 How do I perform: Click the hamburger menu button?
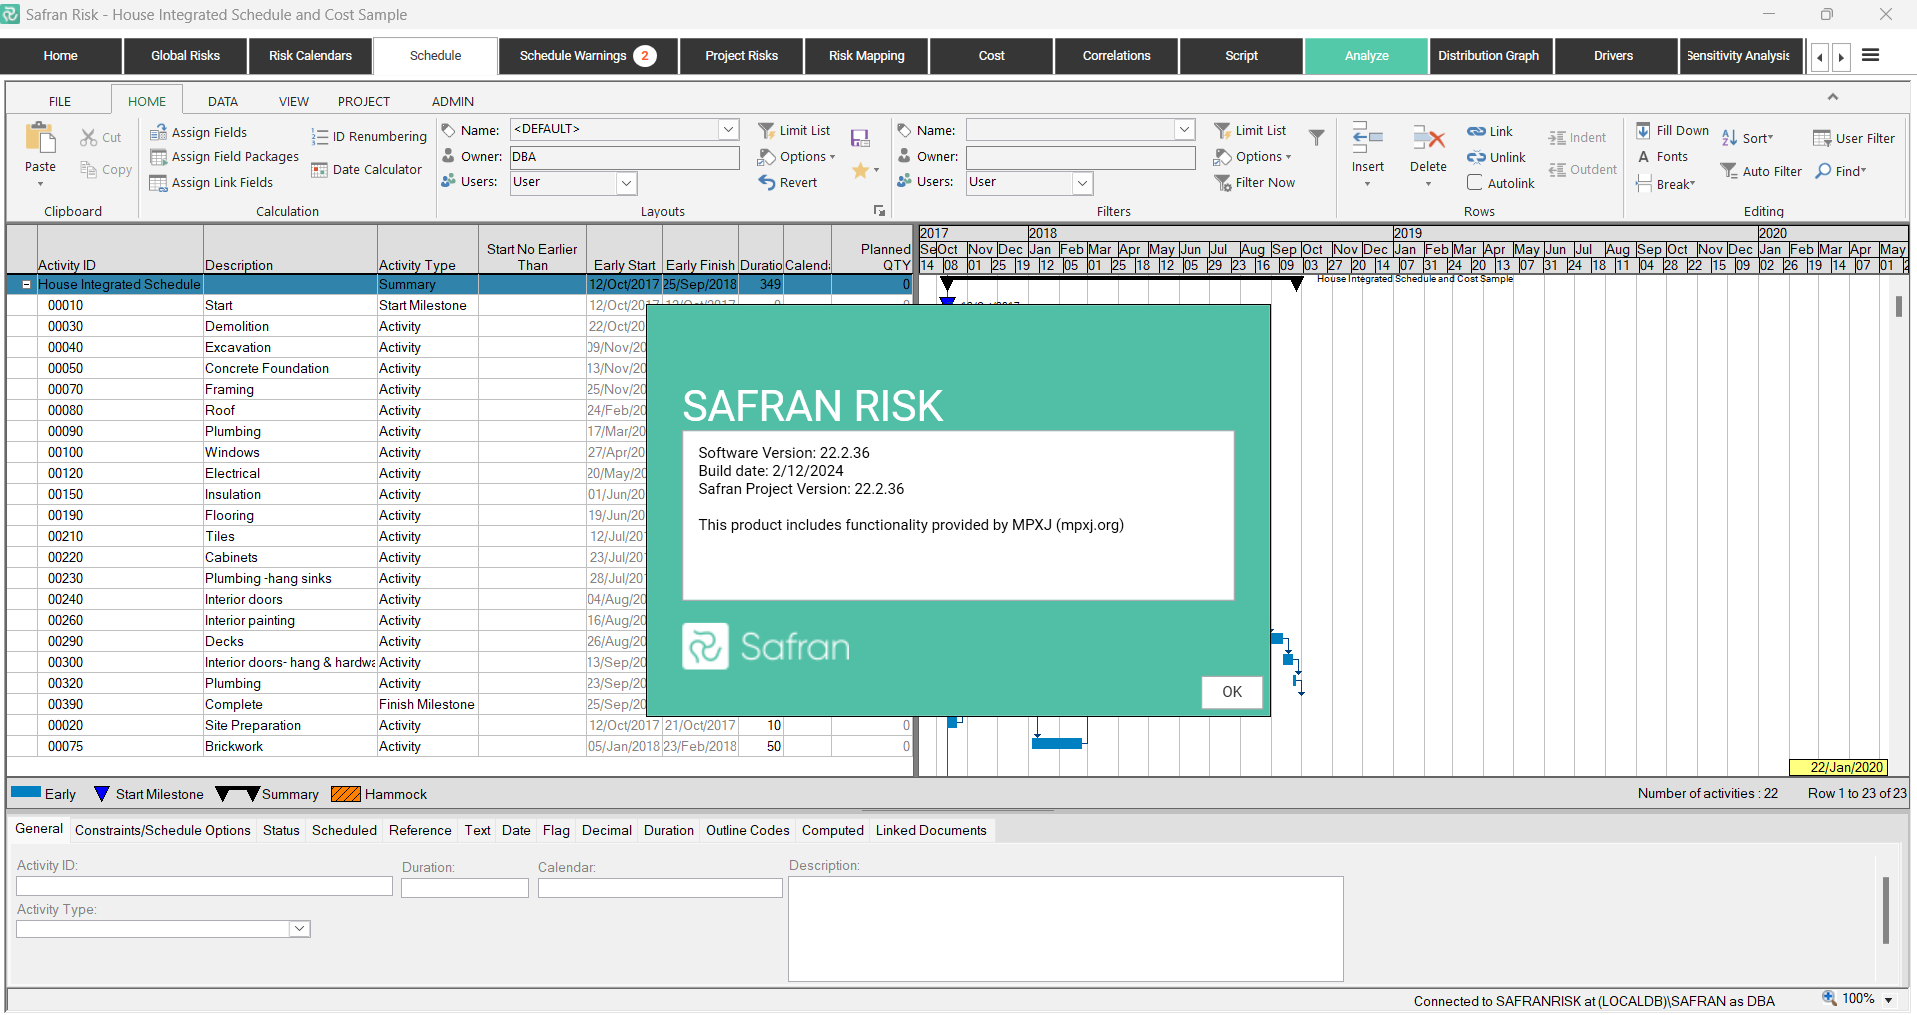point(1870,56)
